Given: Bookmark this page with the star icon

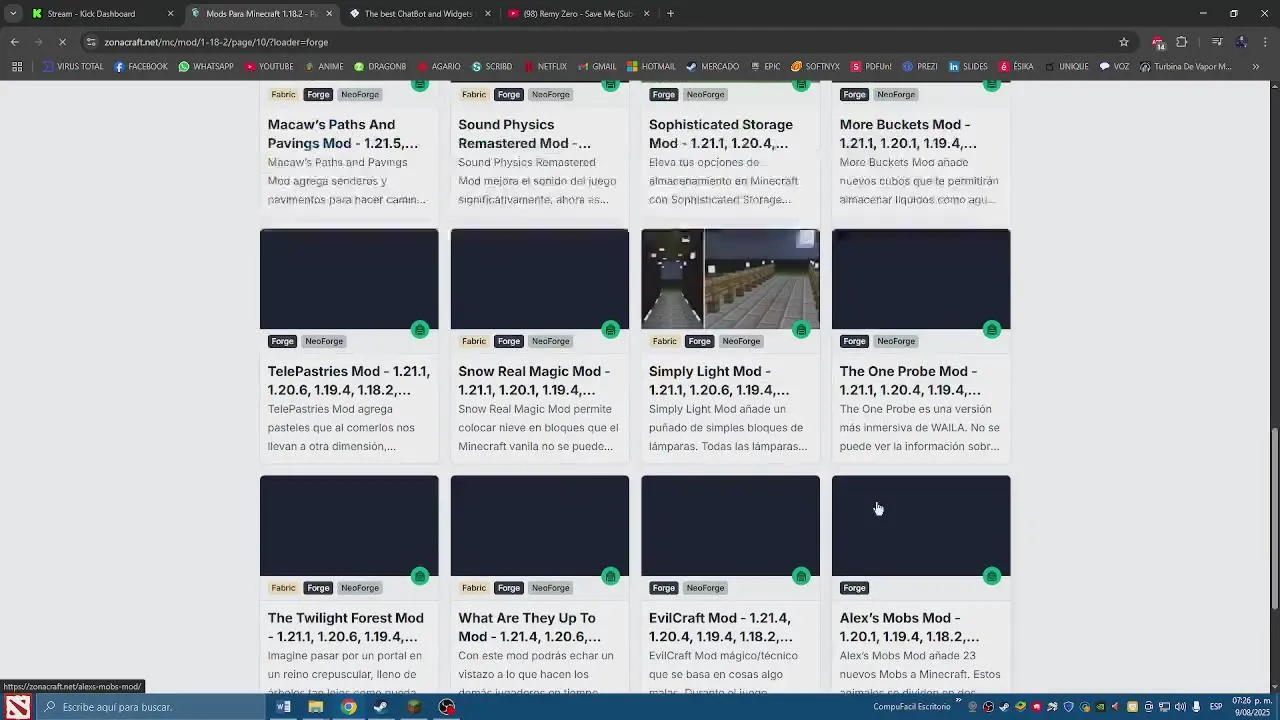Looking at the screenshot, I should 1124,42.
